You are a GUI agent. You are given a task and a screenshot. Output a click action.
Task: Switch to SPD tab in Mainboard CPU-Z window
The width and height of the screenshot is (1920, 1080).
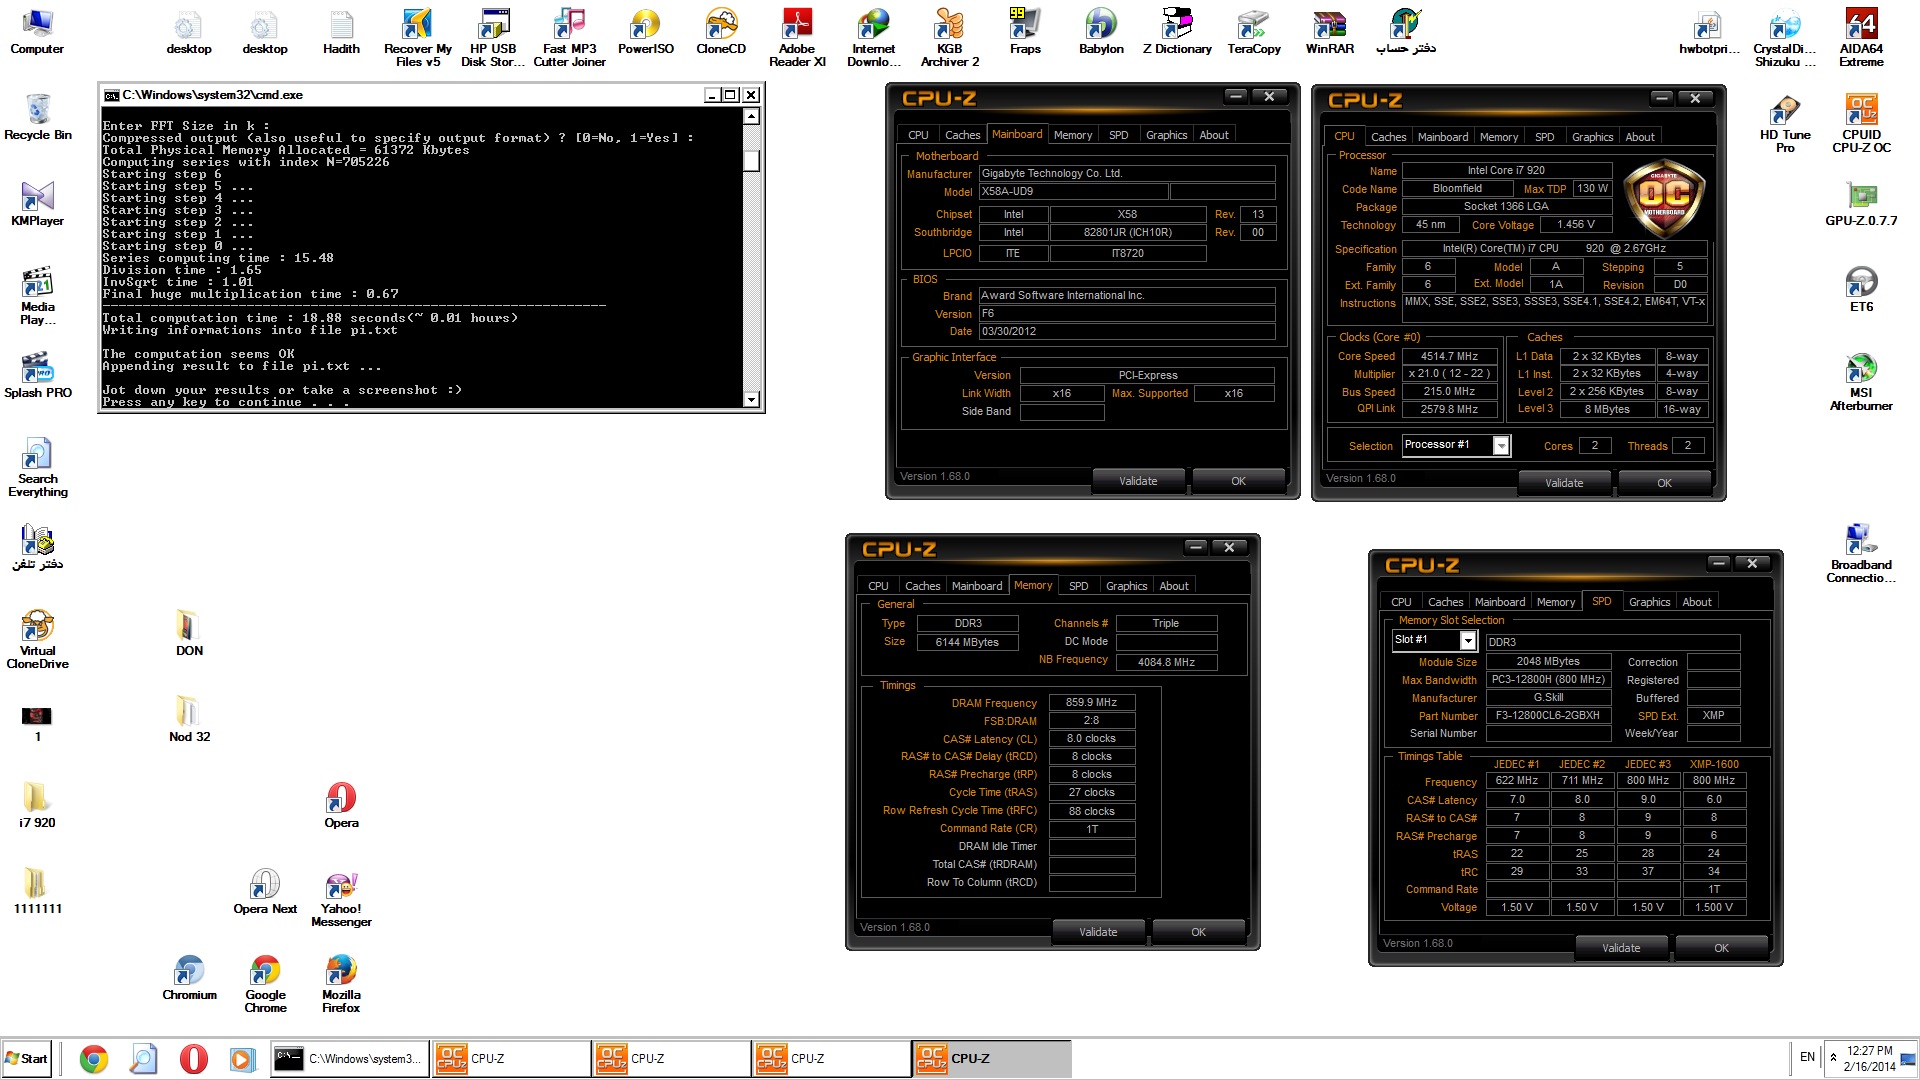click(x=1118, y=135)
